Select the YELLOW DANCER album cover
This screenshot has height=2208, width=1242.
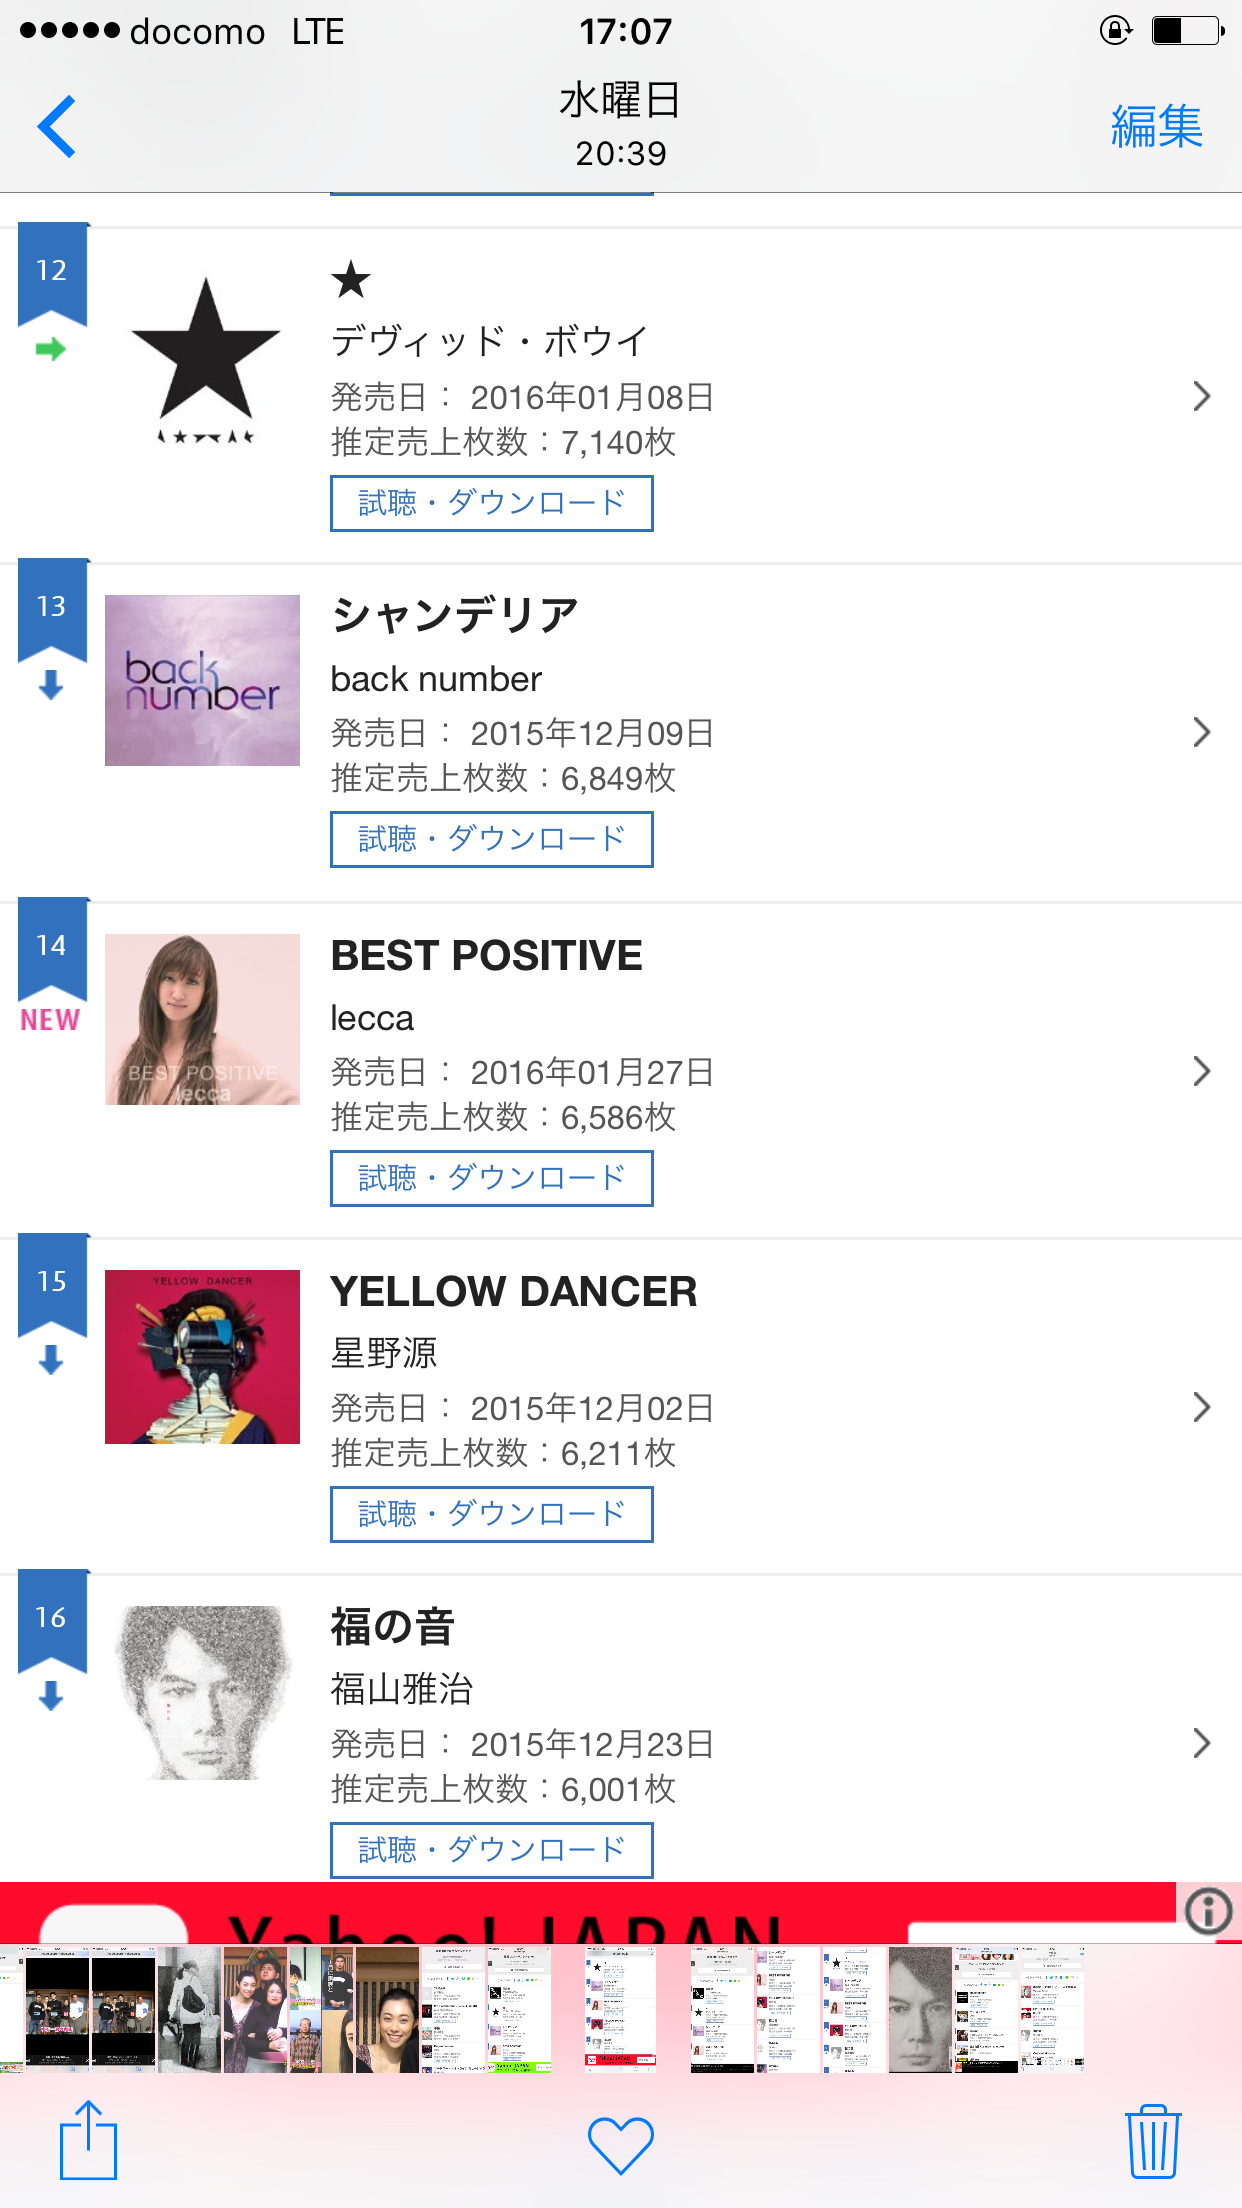click(x=202, y=1357)
